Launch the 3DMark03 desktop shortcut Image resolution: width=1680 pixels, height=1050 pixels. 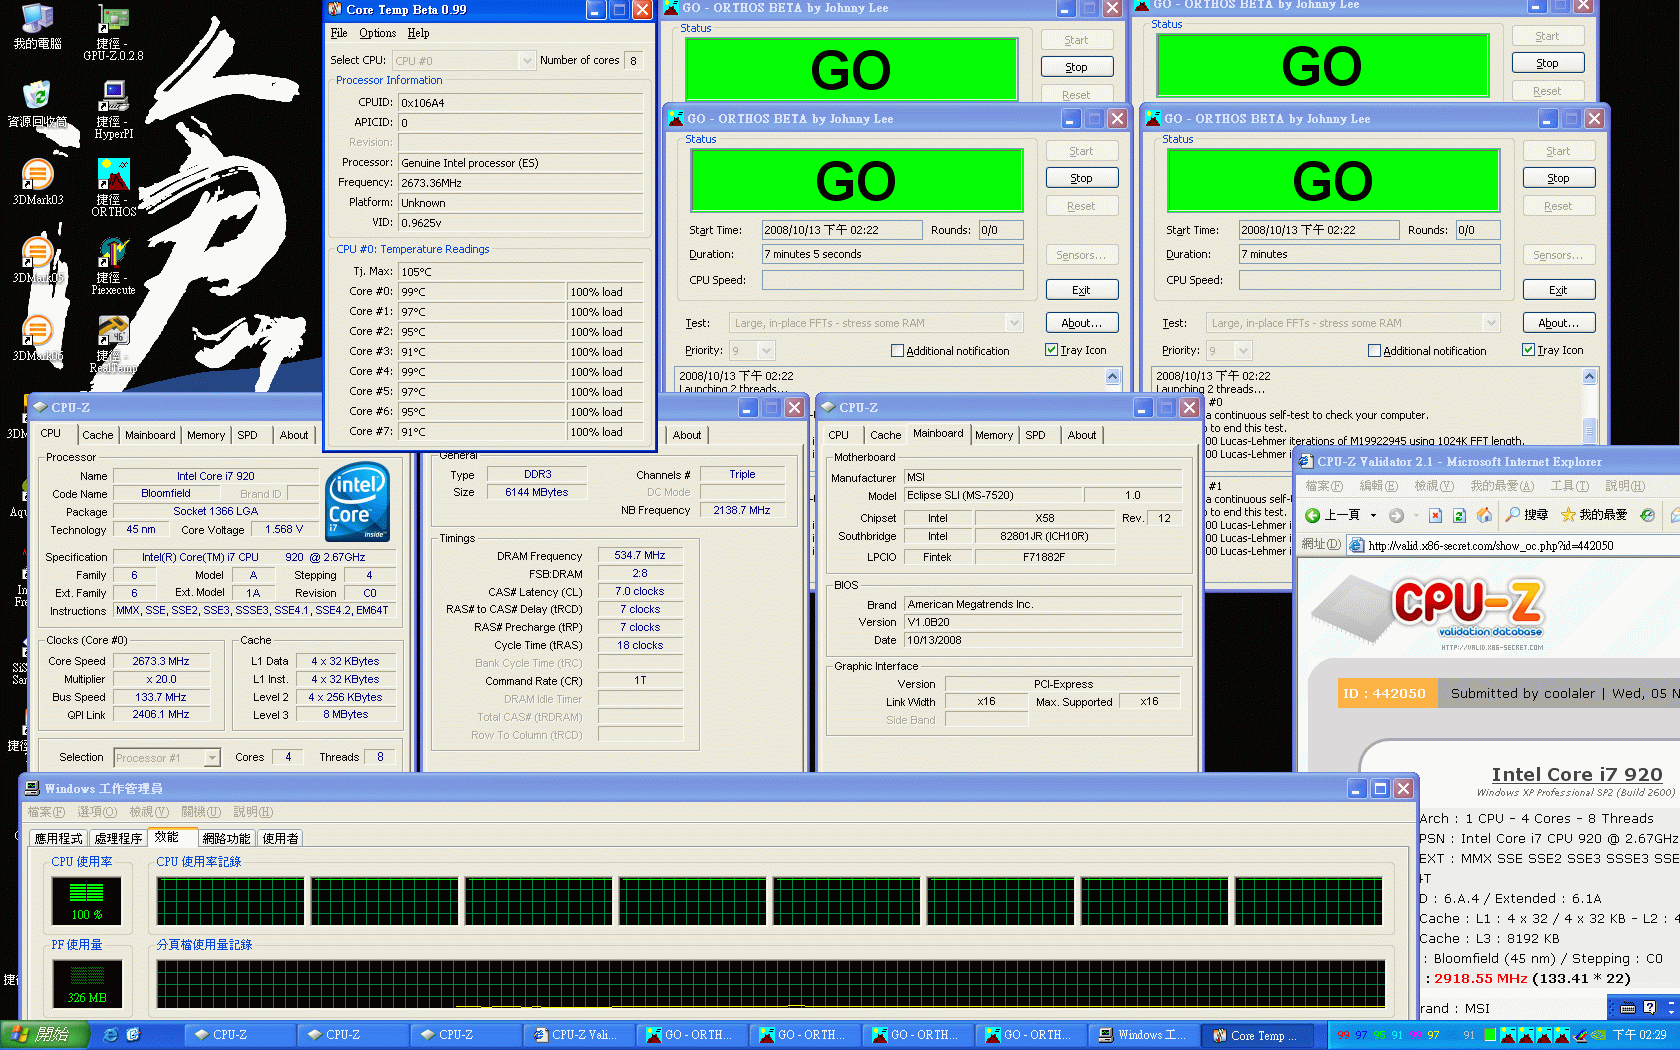click(37, 181)
